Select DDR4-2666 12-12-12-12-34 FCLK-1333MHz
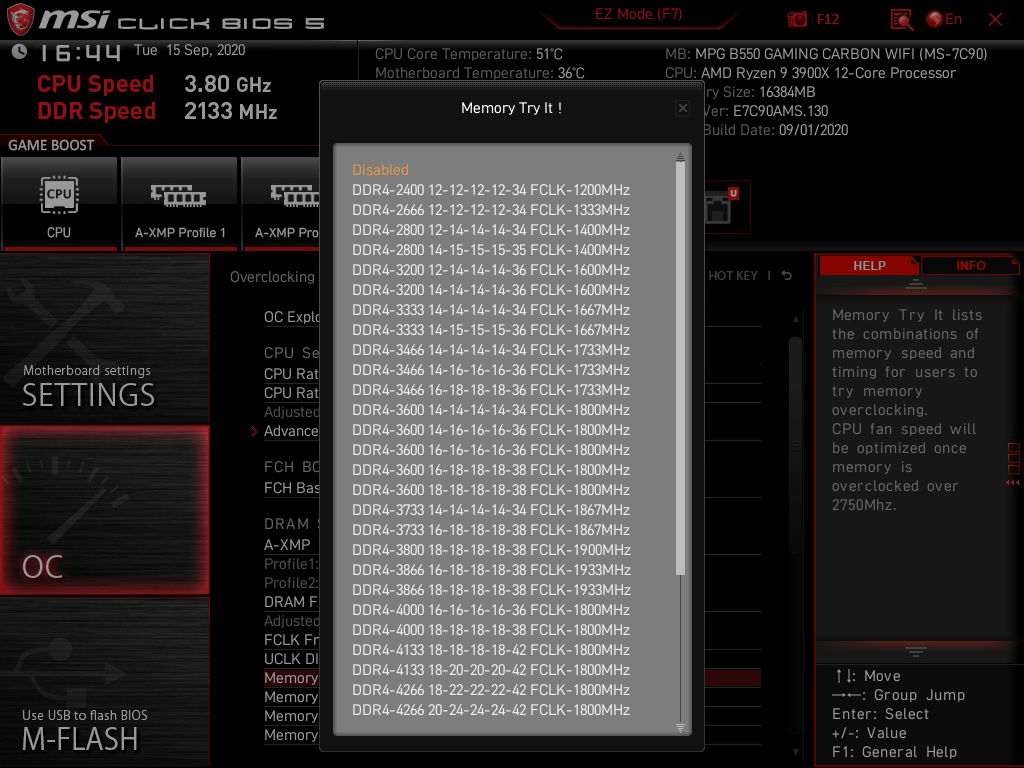This screenshot has height=768, width=1024. coord(490,210)
